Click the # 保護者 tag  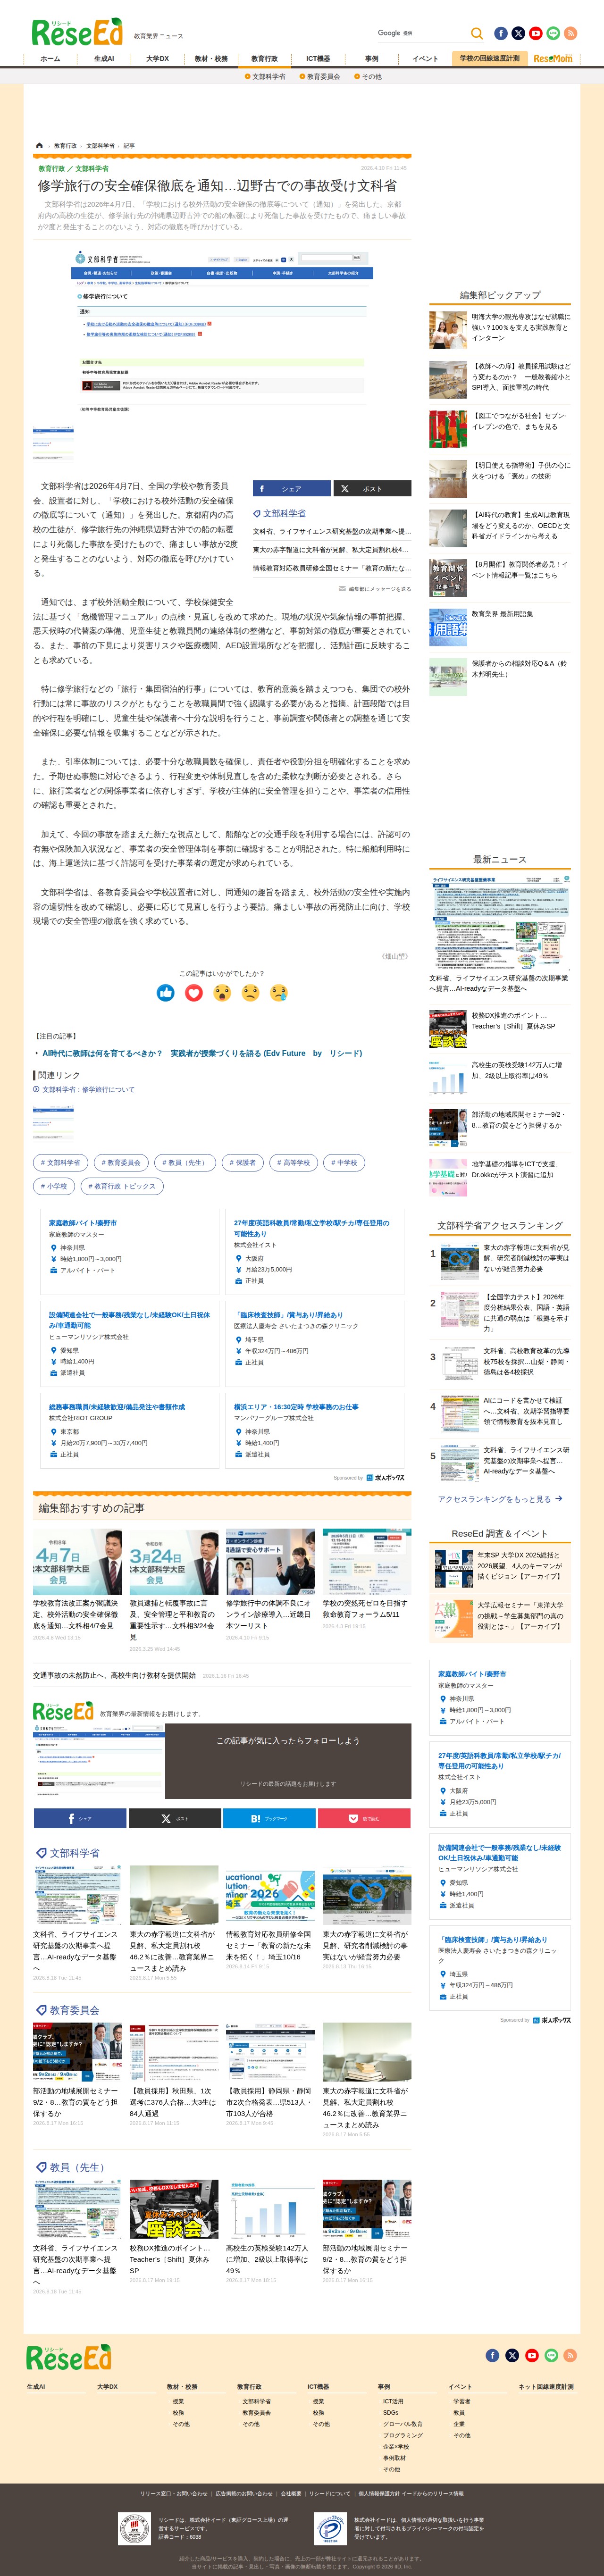pos(243,1163)
